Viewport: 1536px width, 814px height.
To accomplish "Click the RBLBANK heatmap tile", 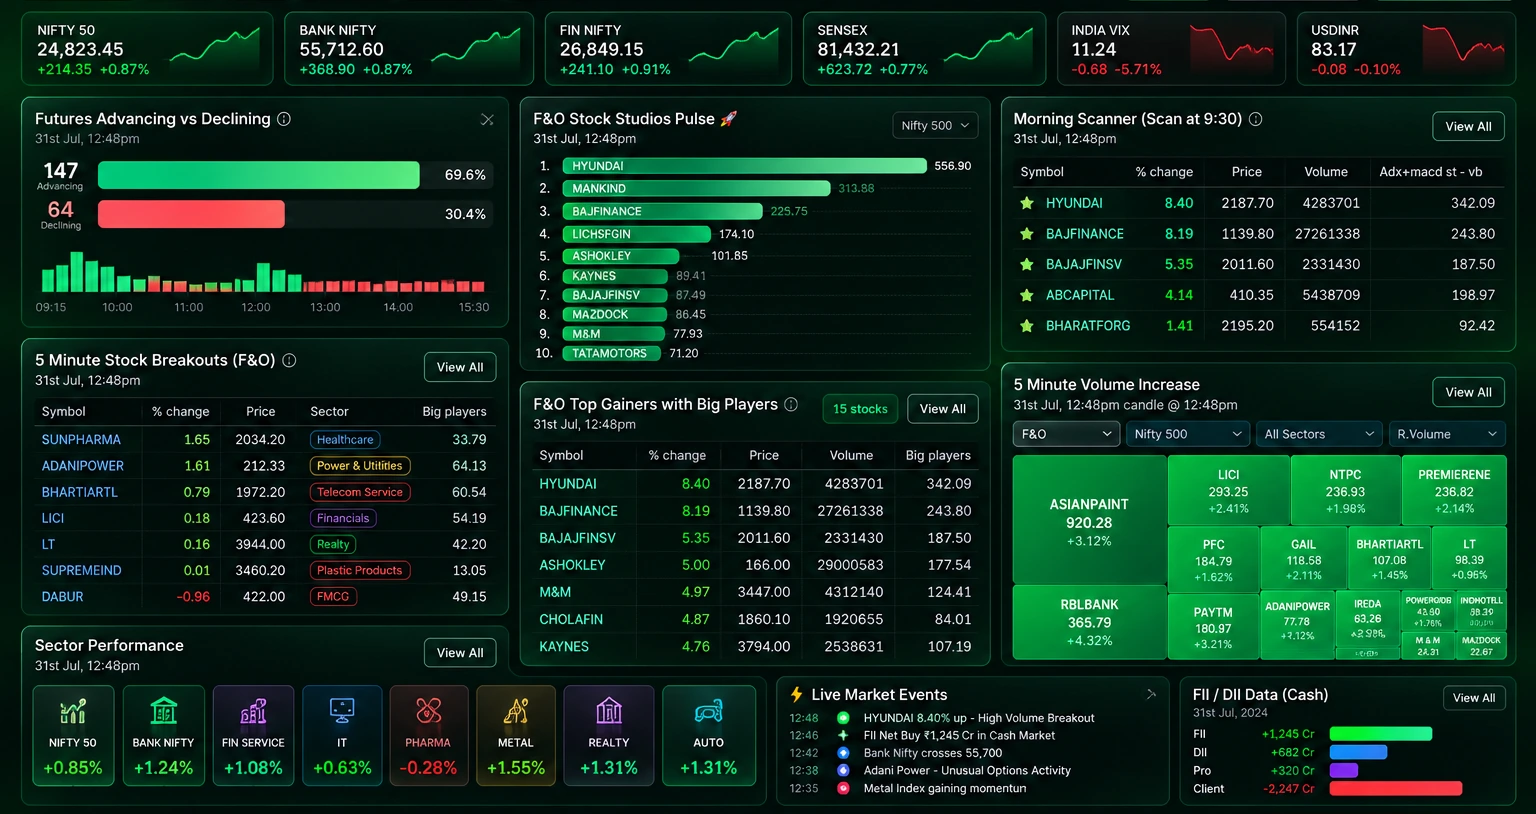I will pos(1089,622).
